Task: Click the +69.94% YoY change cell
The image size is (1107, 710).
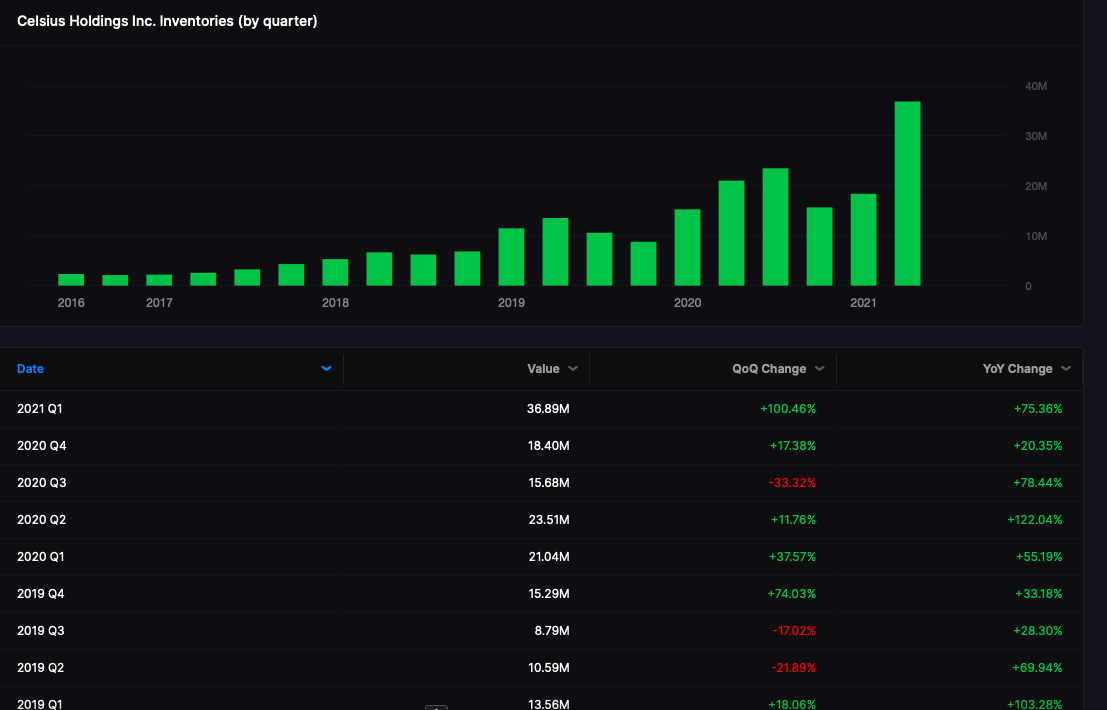Action: tap(1037, 668)
